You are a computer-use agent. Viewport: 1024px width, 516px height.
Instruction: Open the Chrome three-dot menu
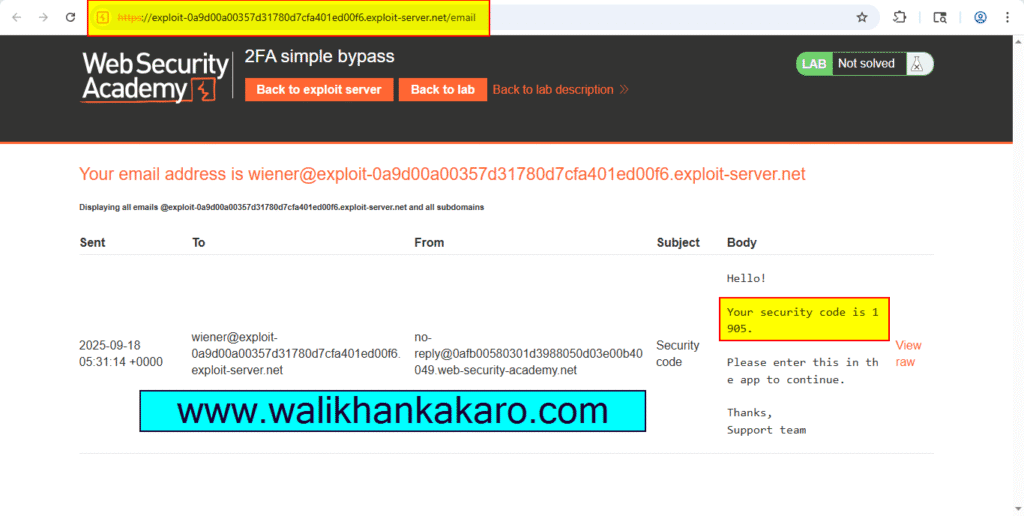coord(1008,18)
